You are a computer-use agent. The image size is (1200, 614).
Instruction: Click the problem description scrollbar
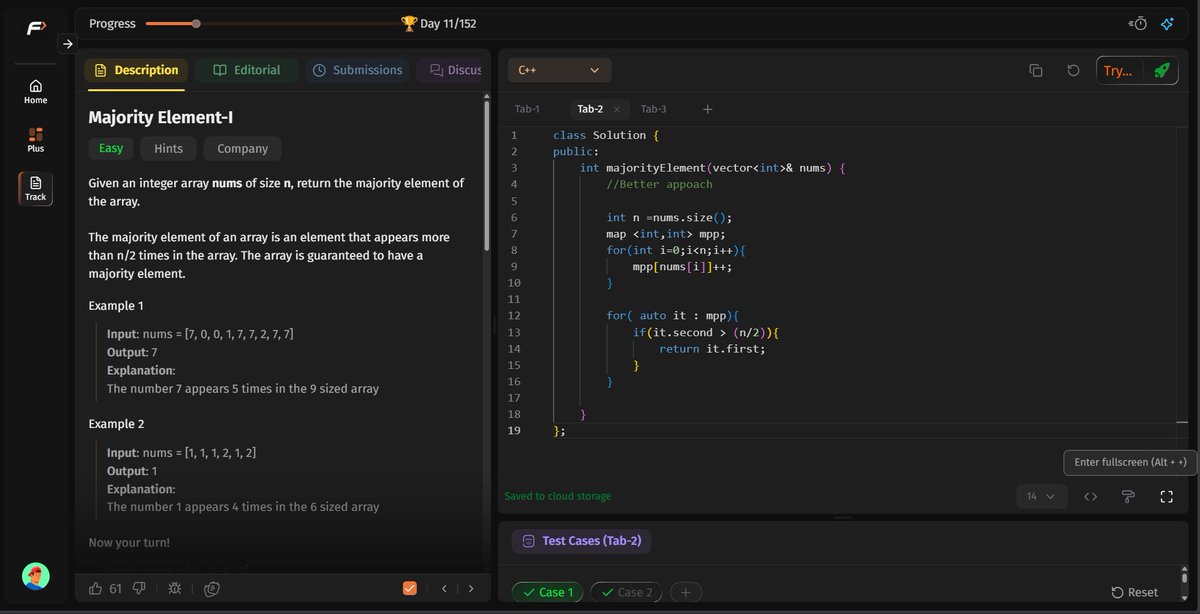point(487,175)
